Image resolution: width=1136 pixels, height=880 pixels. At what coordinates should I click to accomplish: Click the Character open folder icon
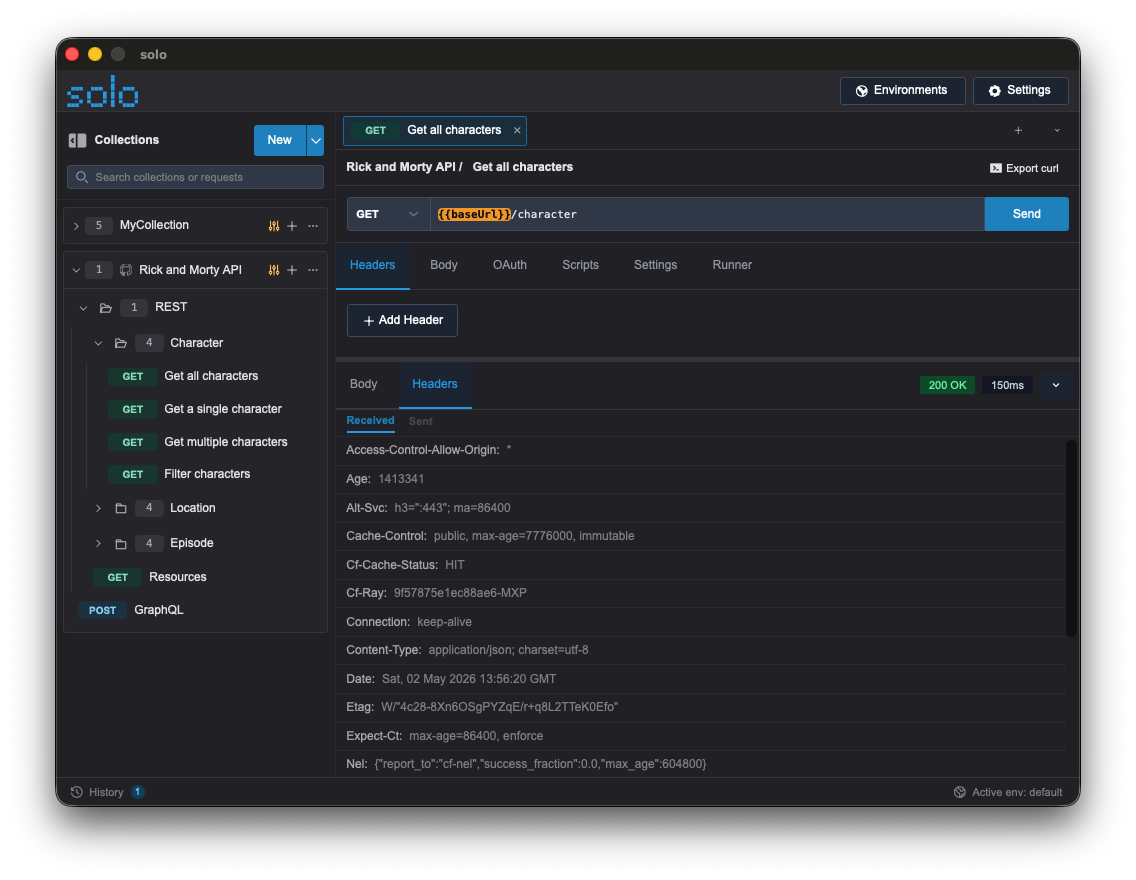tap(121, 343)
